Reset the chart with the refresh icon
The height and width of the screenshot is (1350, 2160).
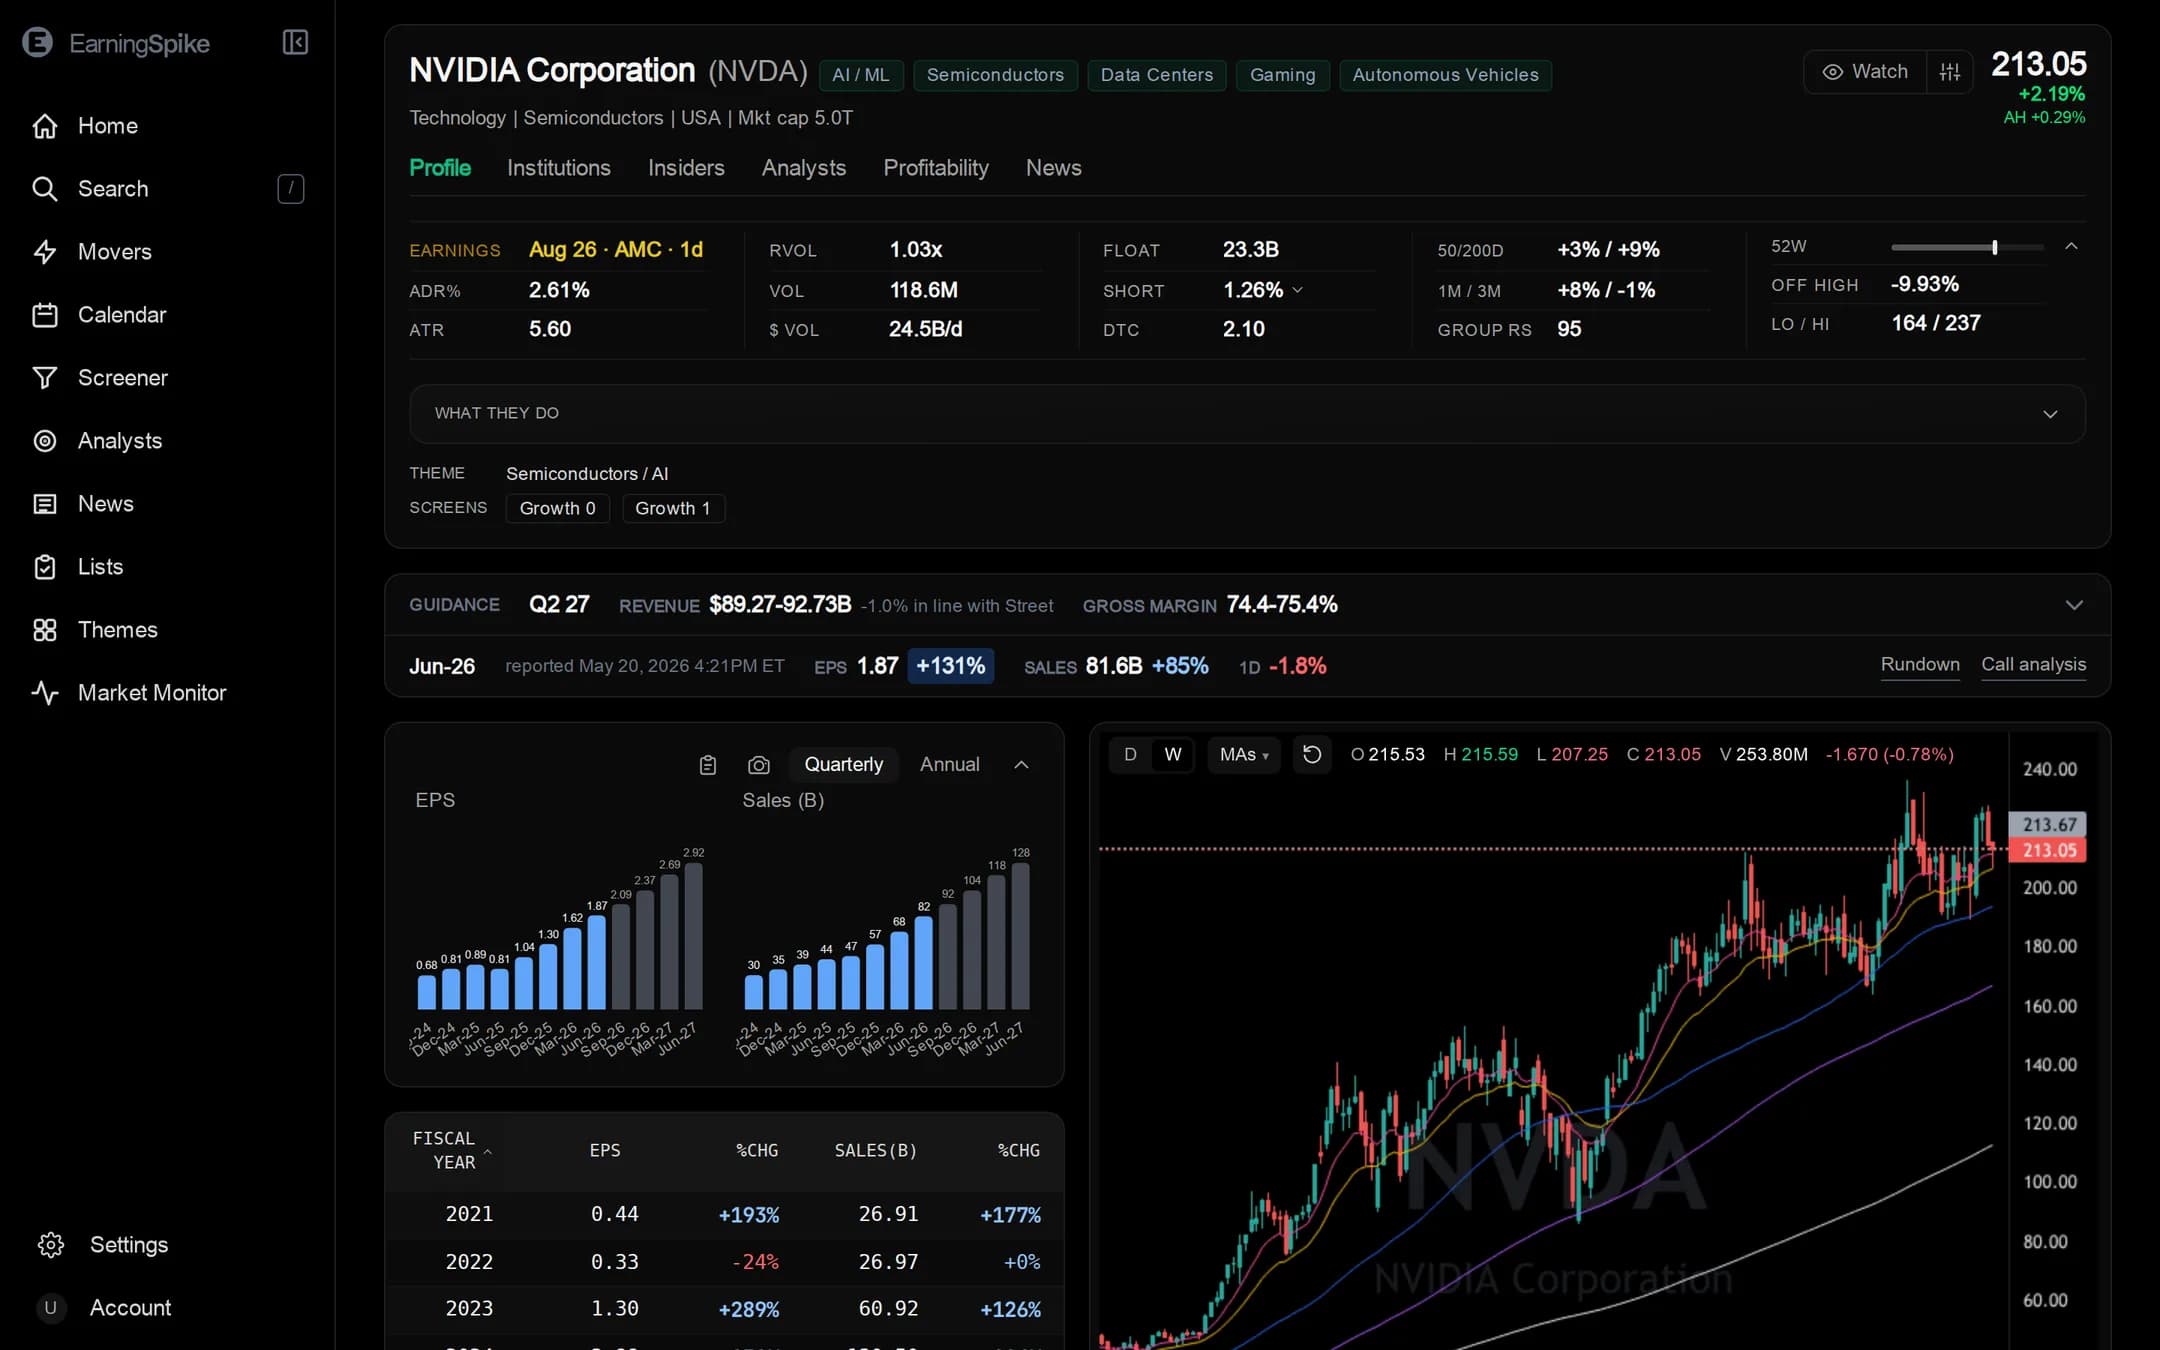click(x=1312, y=755)
